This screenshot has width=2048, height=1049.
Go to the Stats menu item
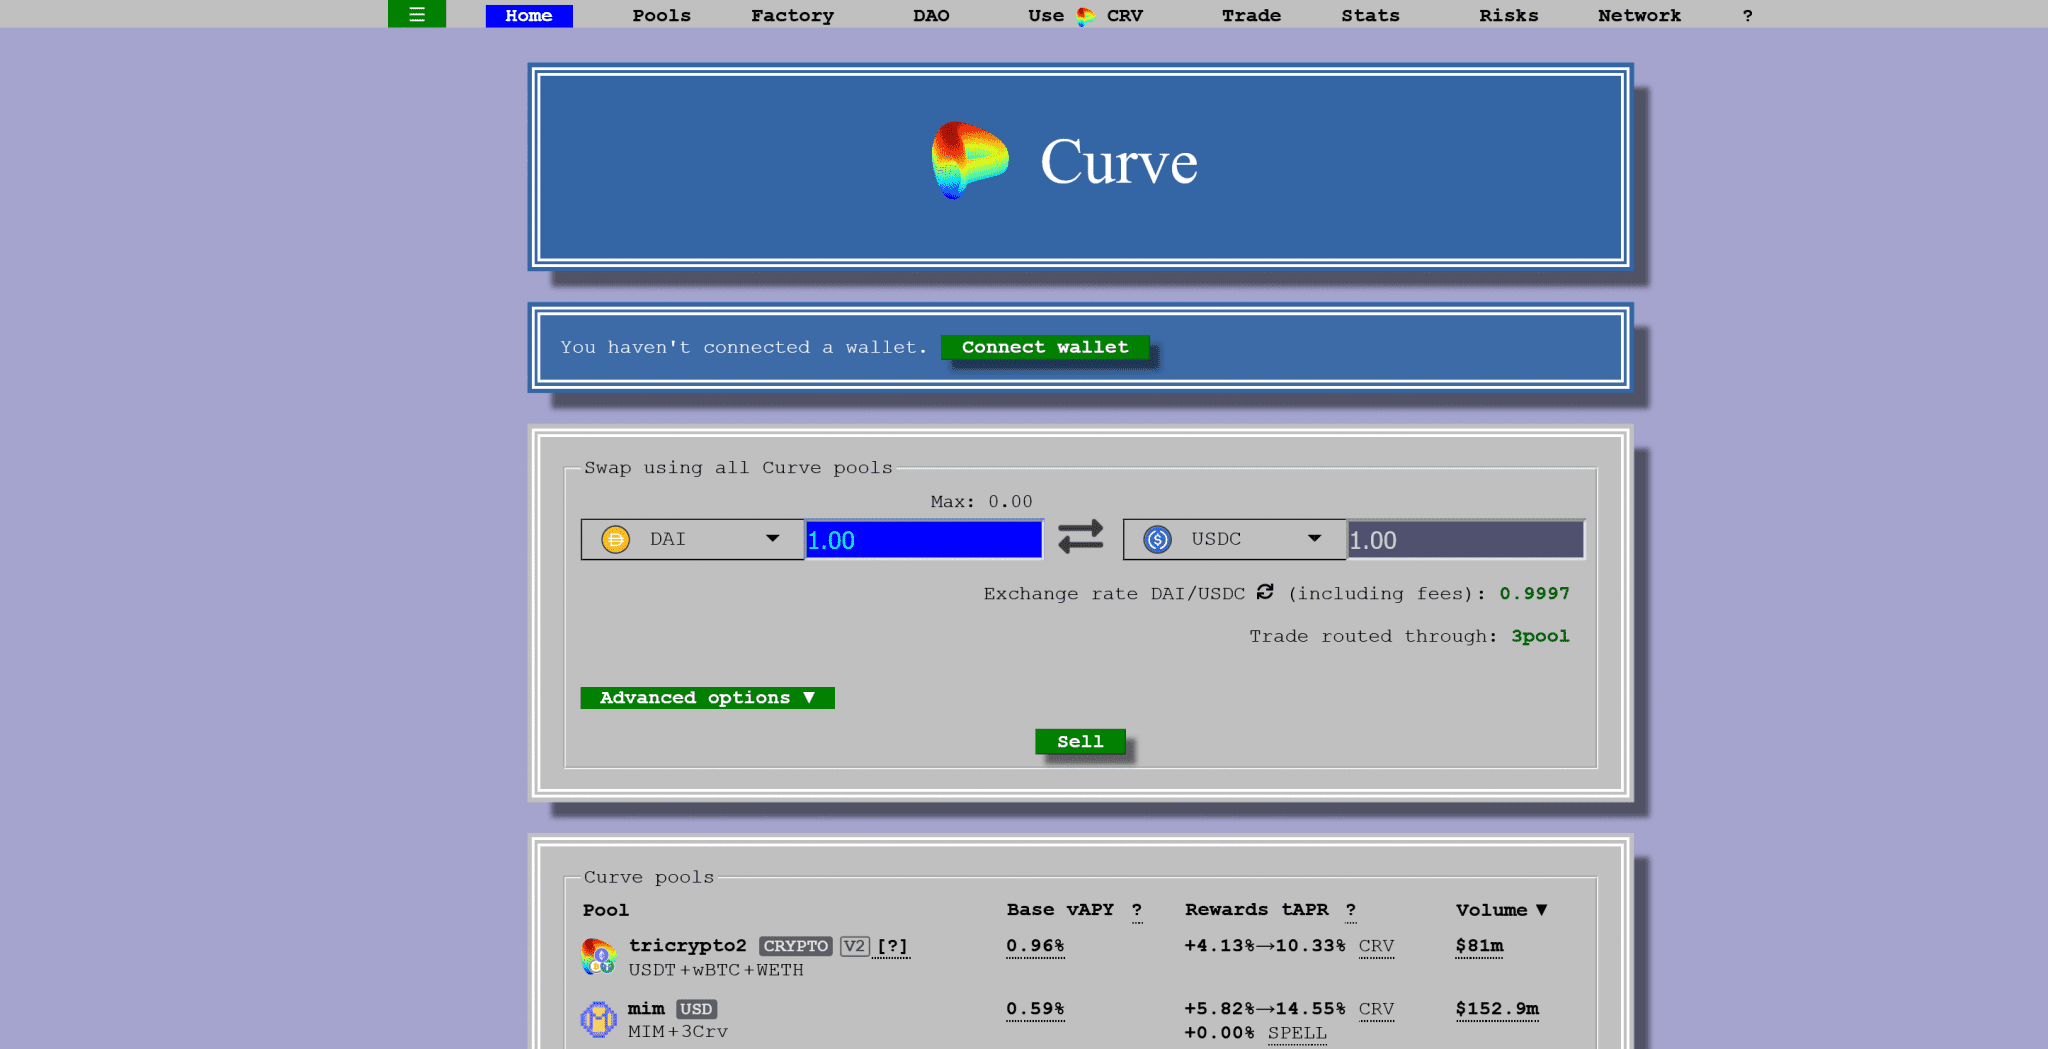pyautogui.click(x=1370, y=16)
